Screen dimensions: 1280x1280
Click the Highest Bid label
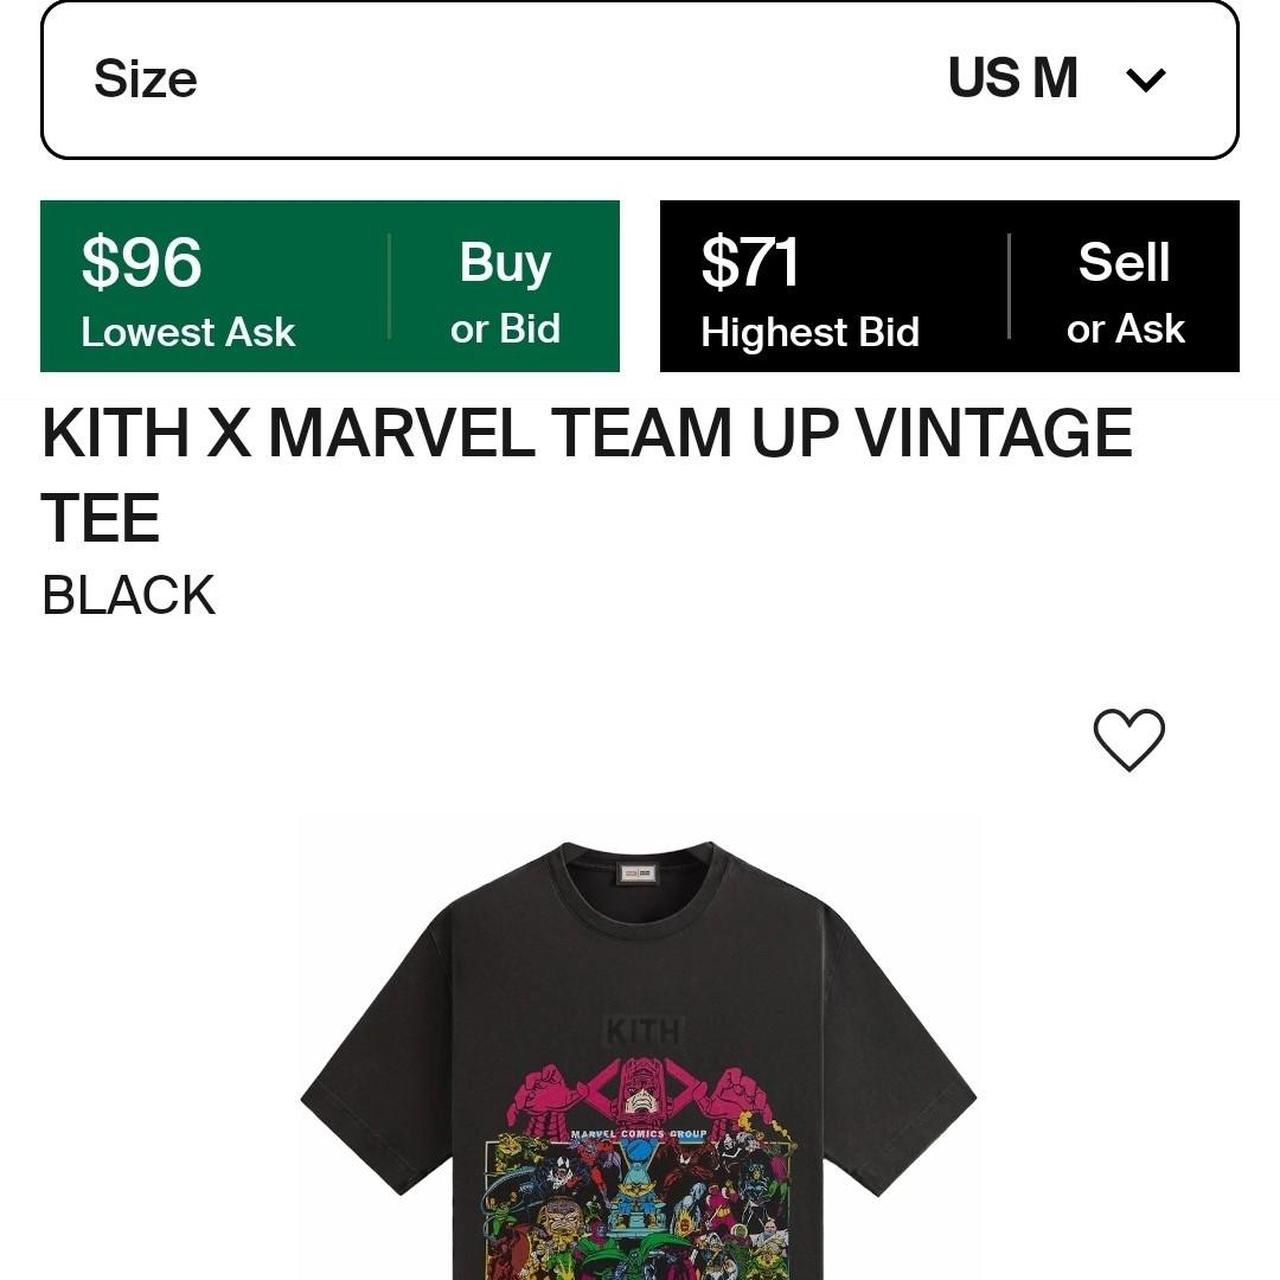pos(809,332)
